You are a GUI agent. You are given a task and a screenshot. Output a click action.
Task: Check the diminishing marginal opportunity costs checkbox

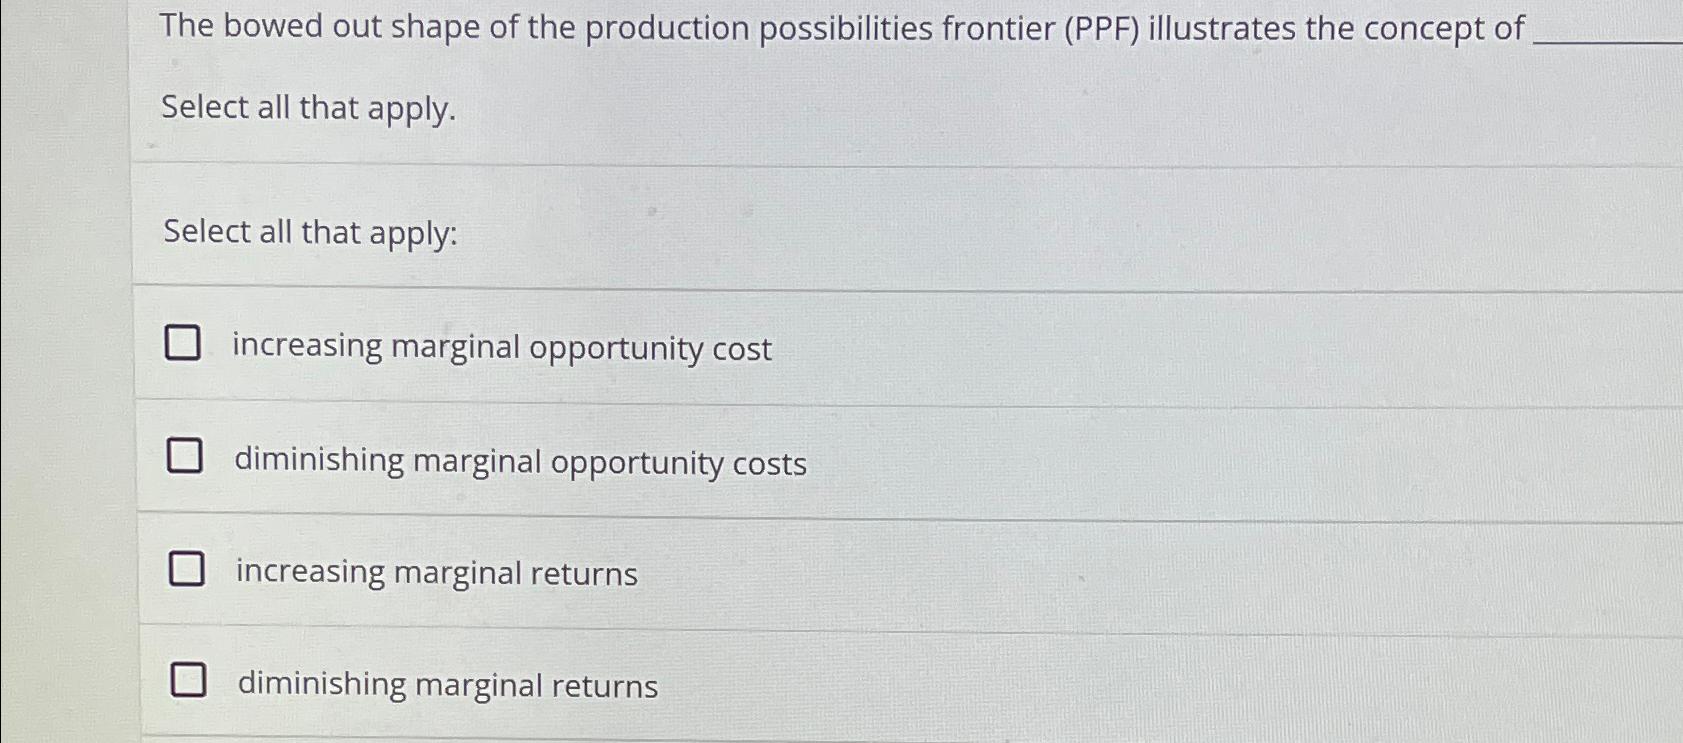pyautogui.click(x=185, y=457)
